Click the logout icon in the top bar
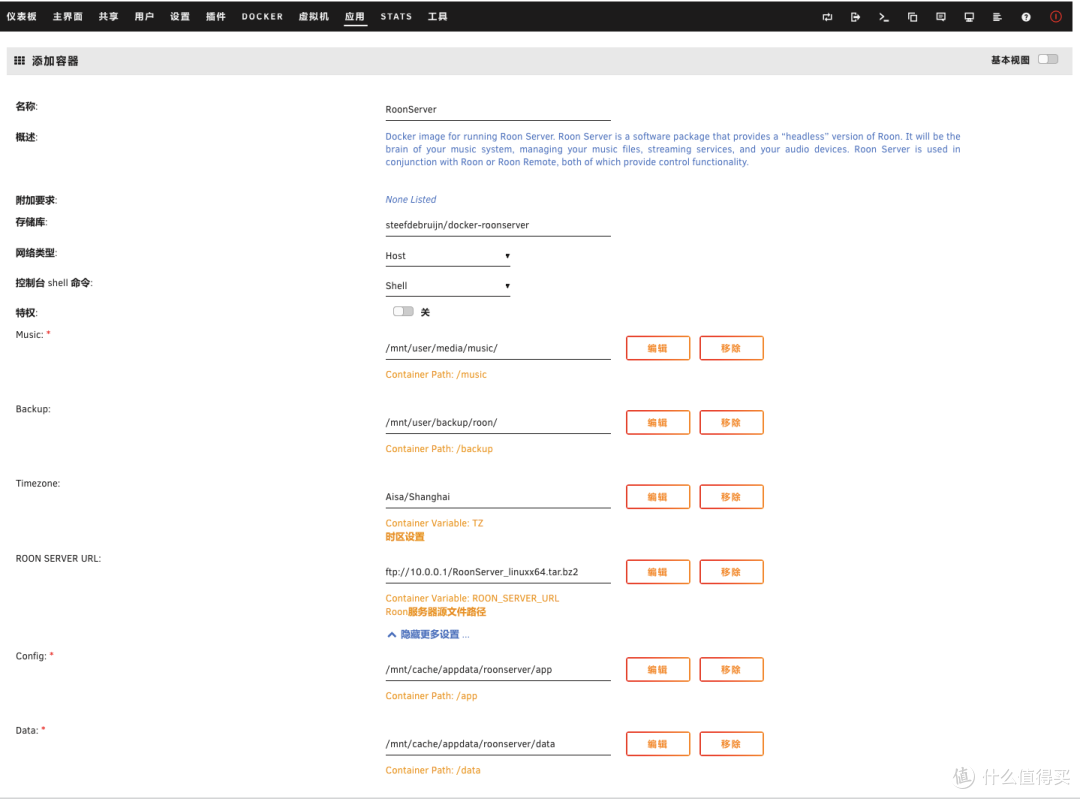Screen dimensions: 1080x799 tap(855, 17)
